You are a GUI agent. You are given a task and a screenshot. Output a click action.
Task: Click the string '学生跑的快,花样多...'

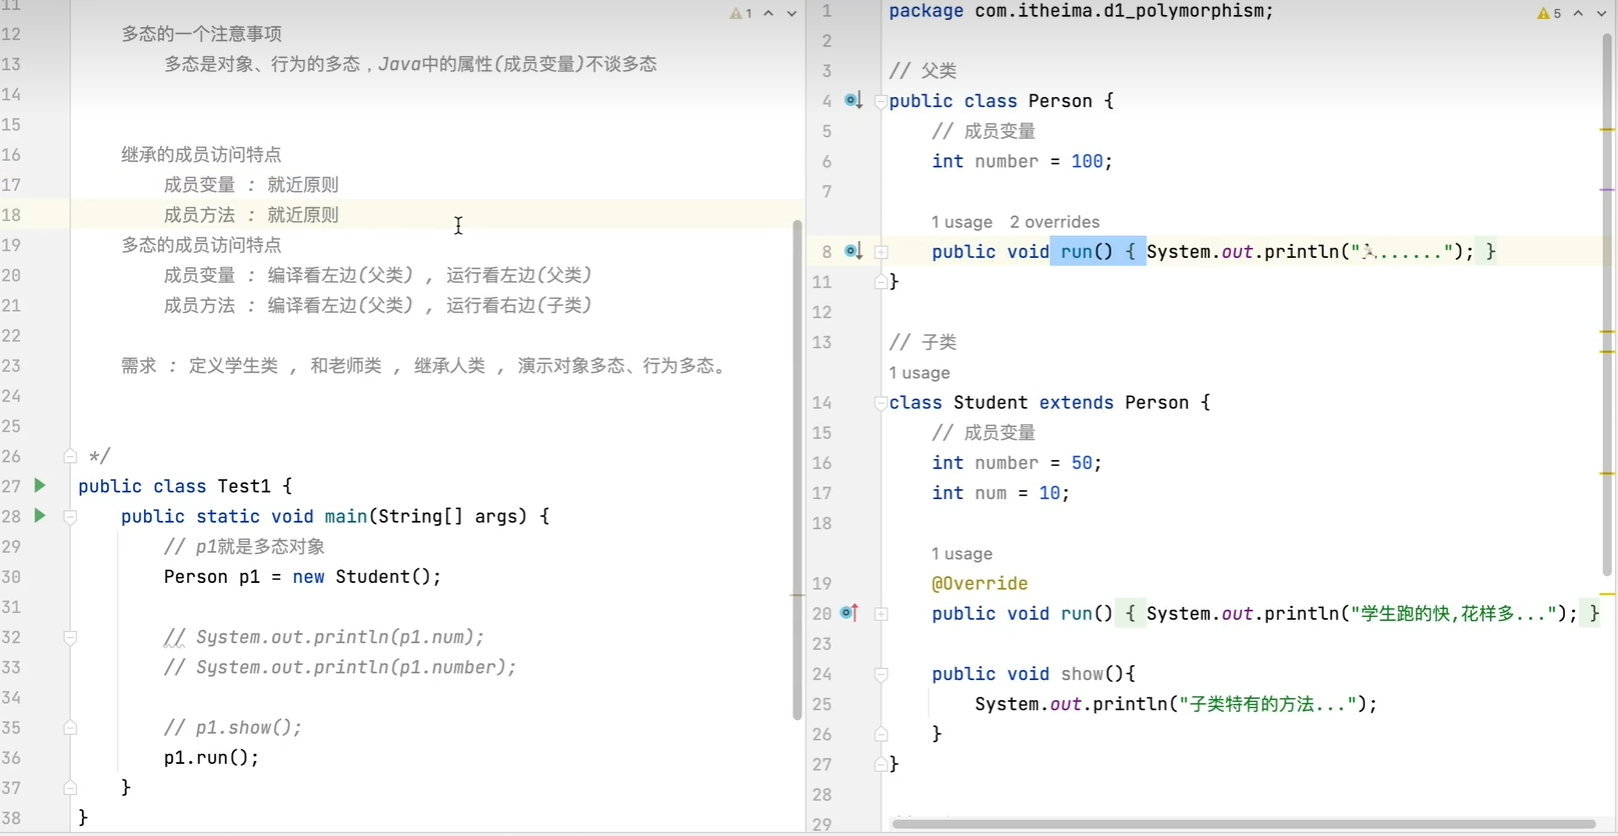coord(1453,614)
